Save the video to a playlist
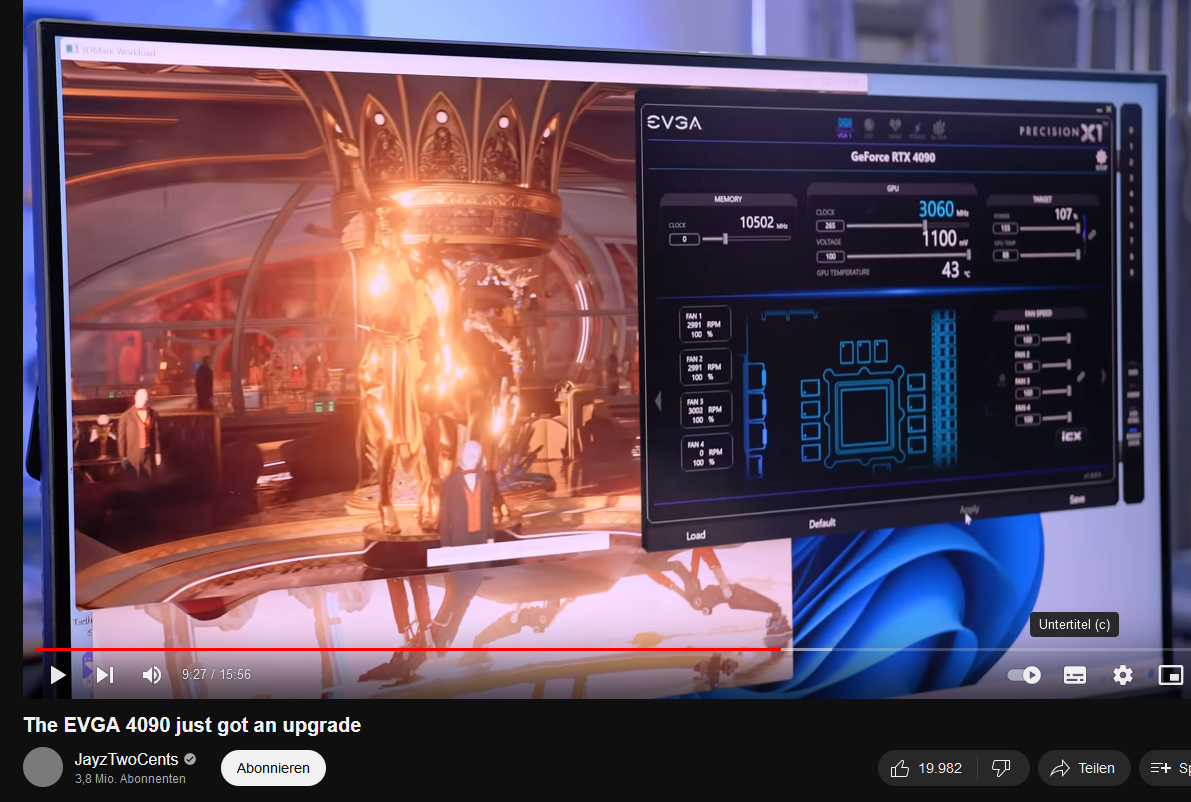The width and height of the screenshot is (1191, 802). pyautogui.click(x=1166, y=768)
